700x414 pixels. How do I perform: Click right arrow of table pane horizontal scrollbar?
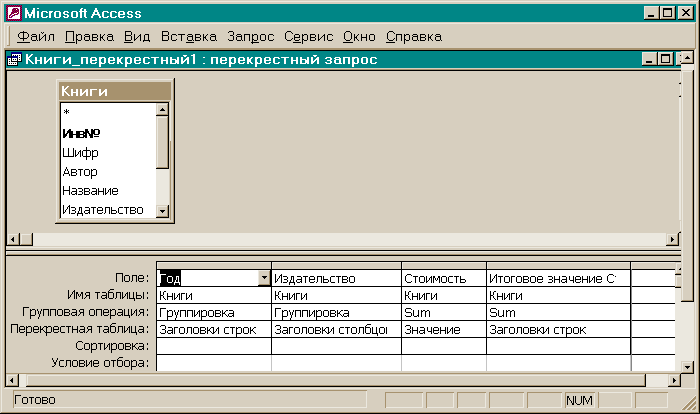[x=672, y=239]
